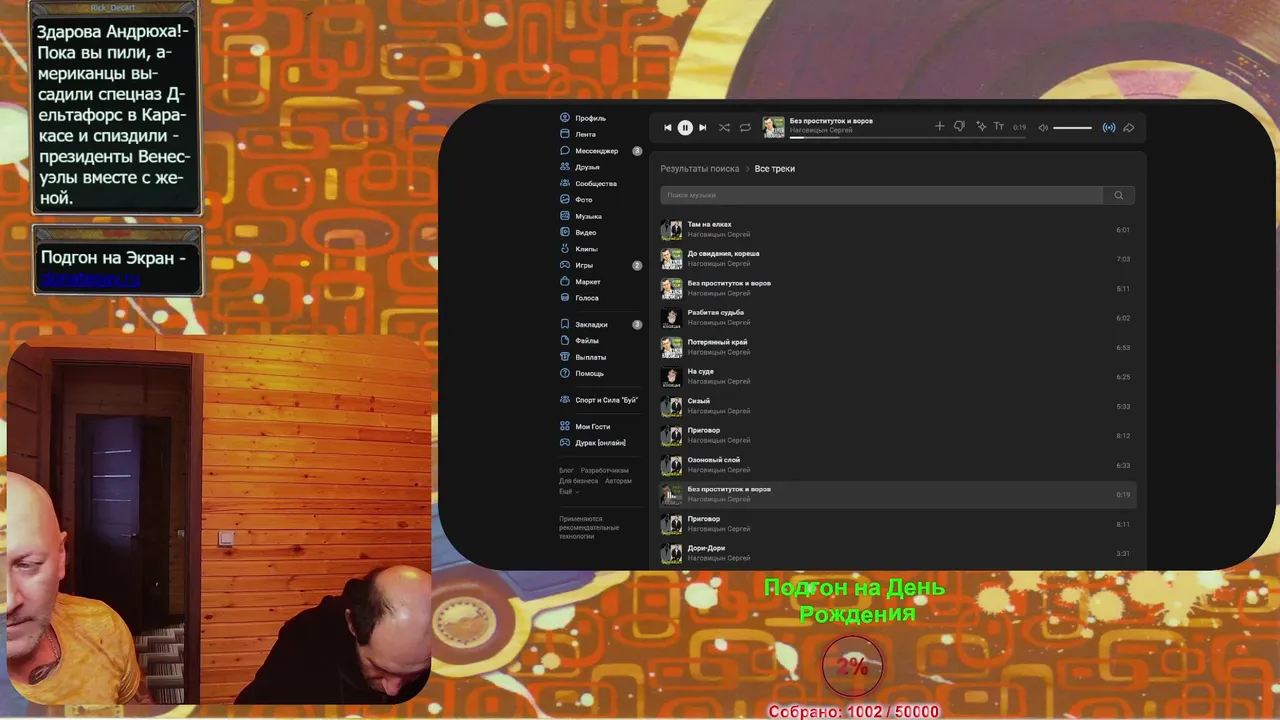Open the Голоса coins icon

tap(565, 298)
